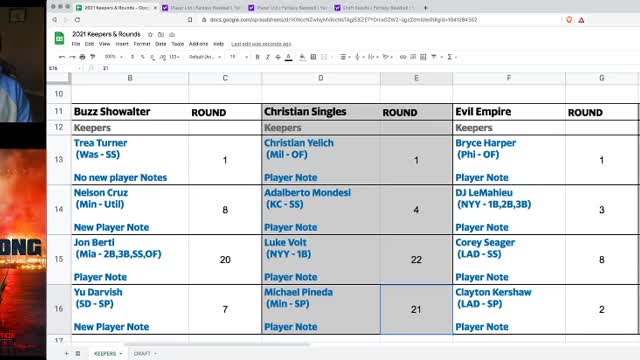
Task: Click the insert comment icon
Action: 413,57
